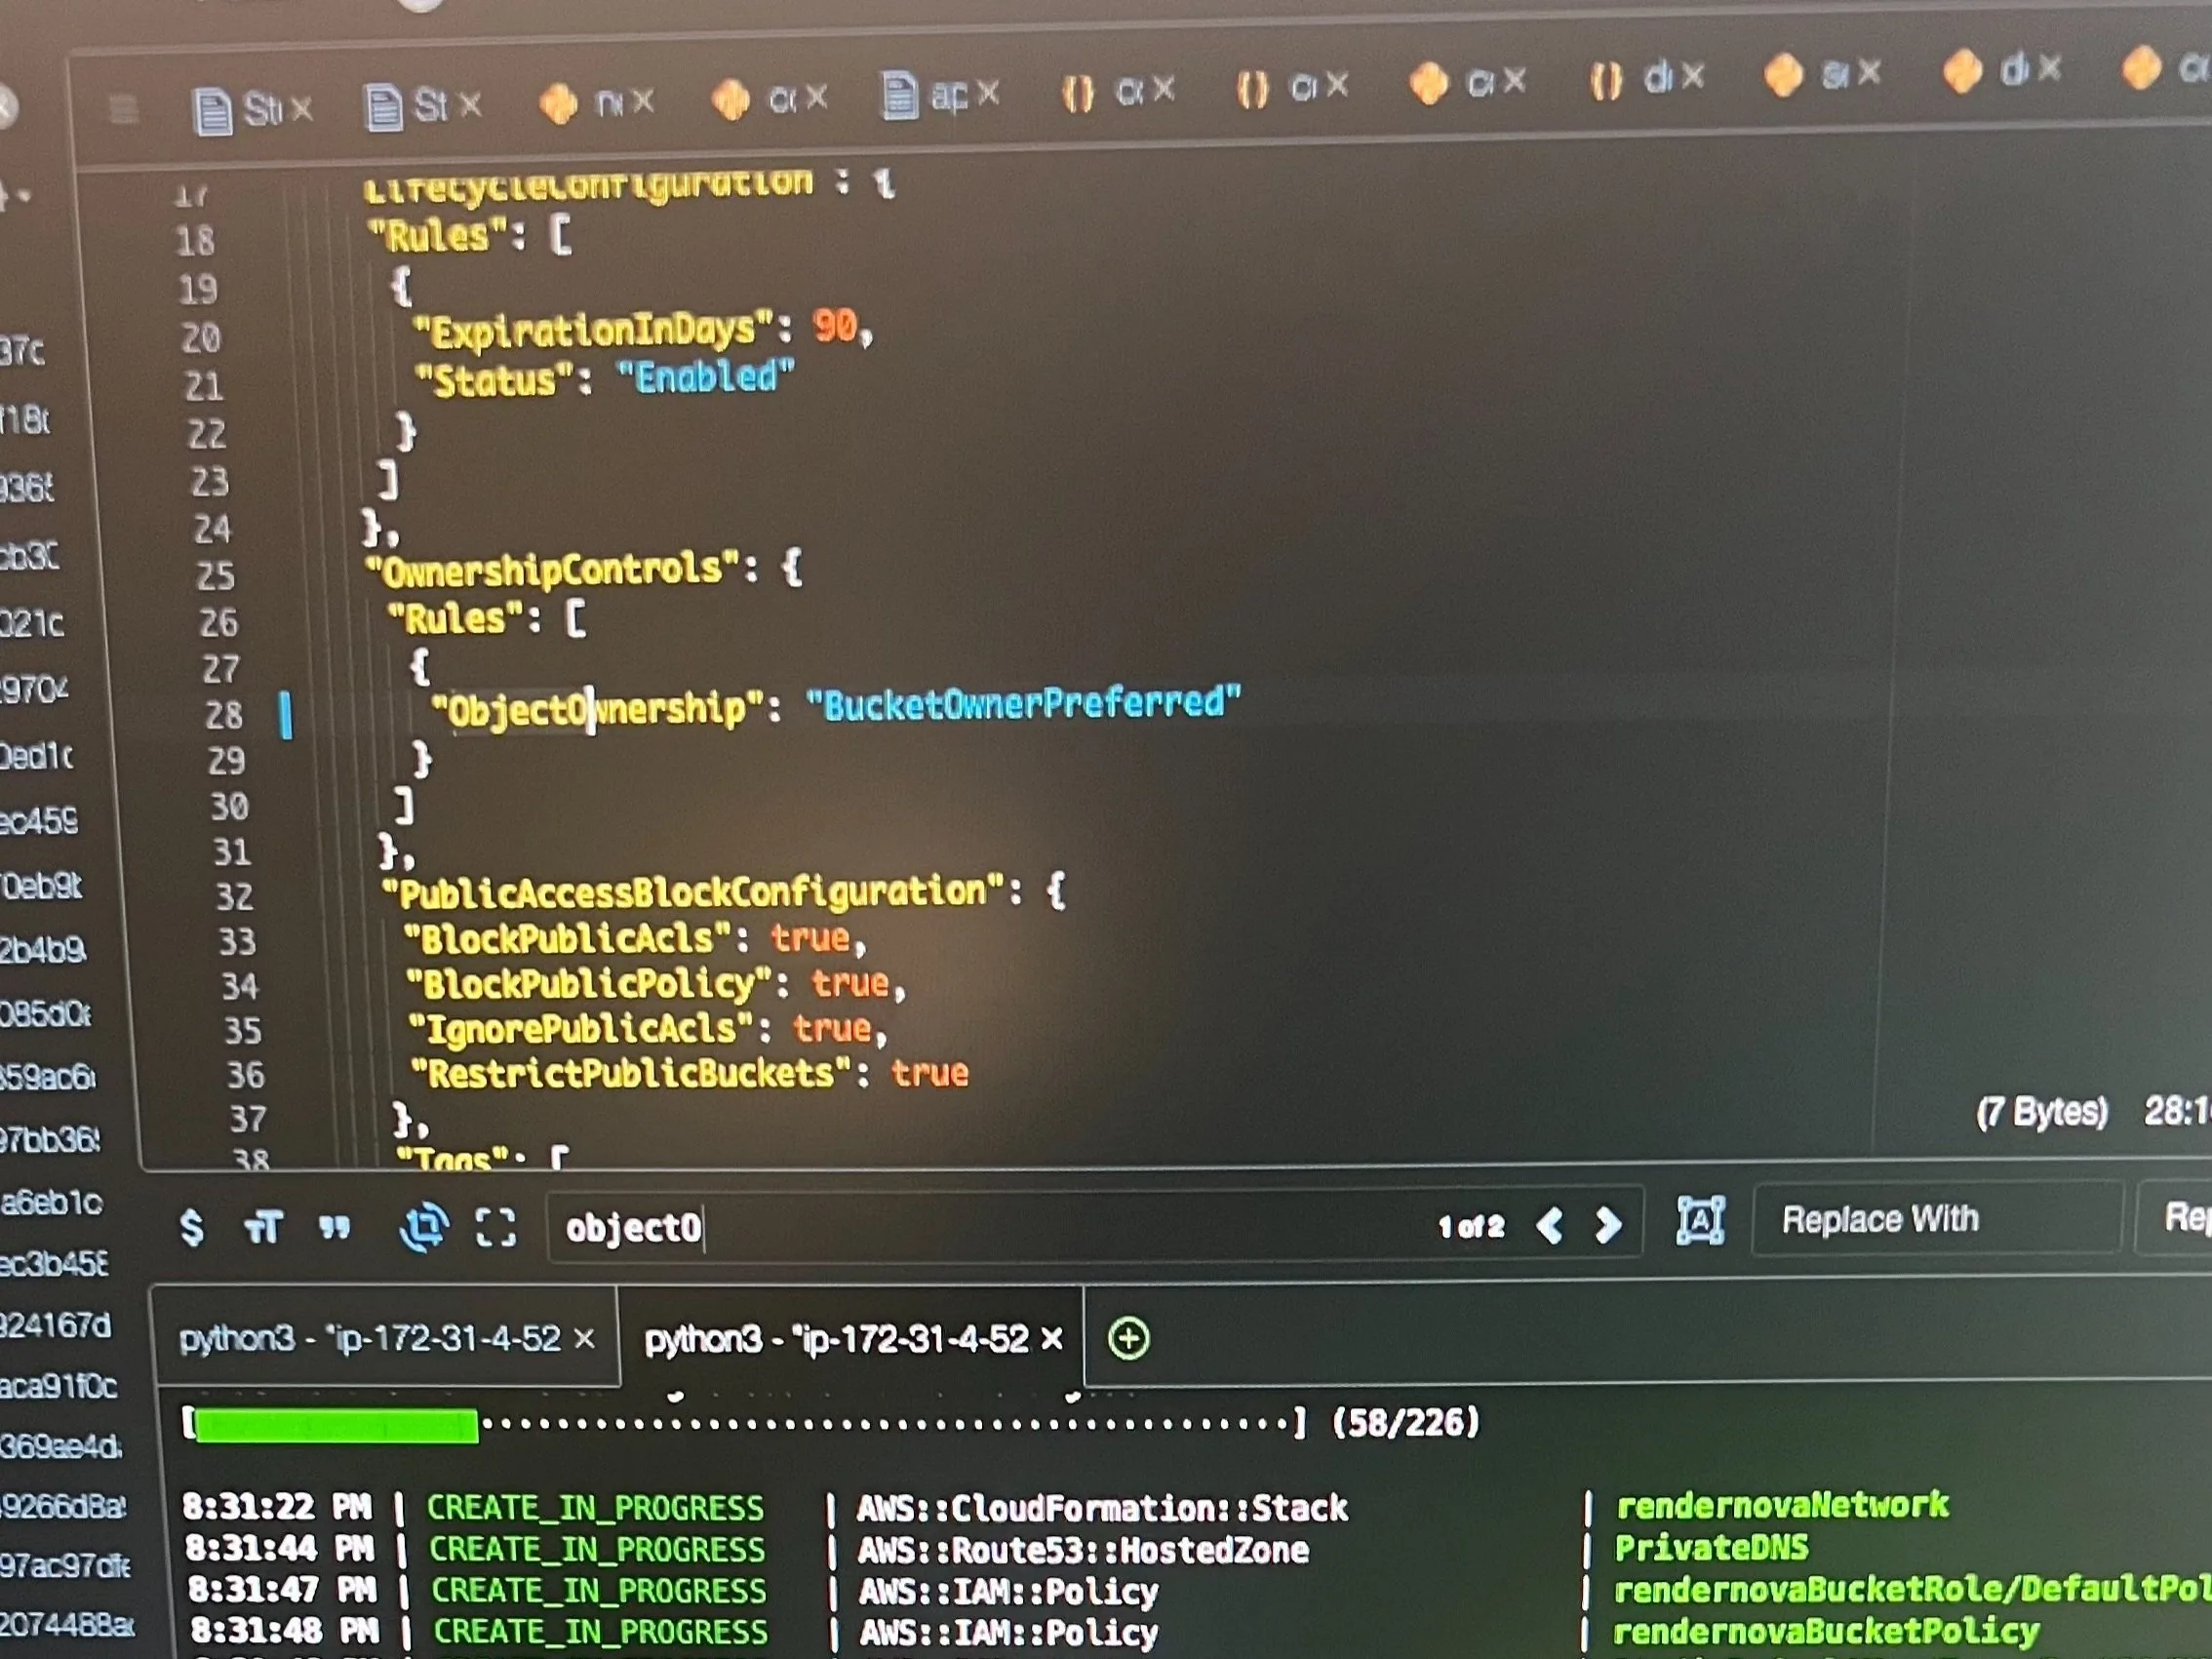The image size is (2212, 1659).
Task: Jump to the previous search match
Action: coord(1550,1225)
